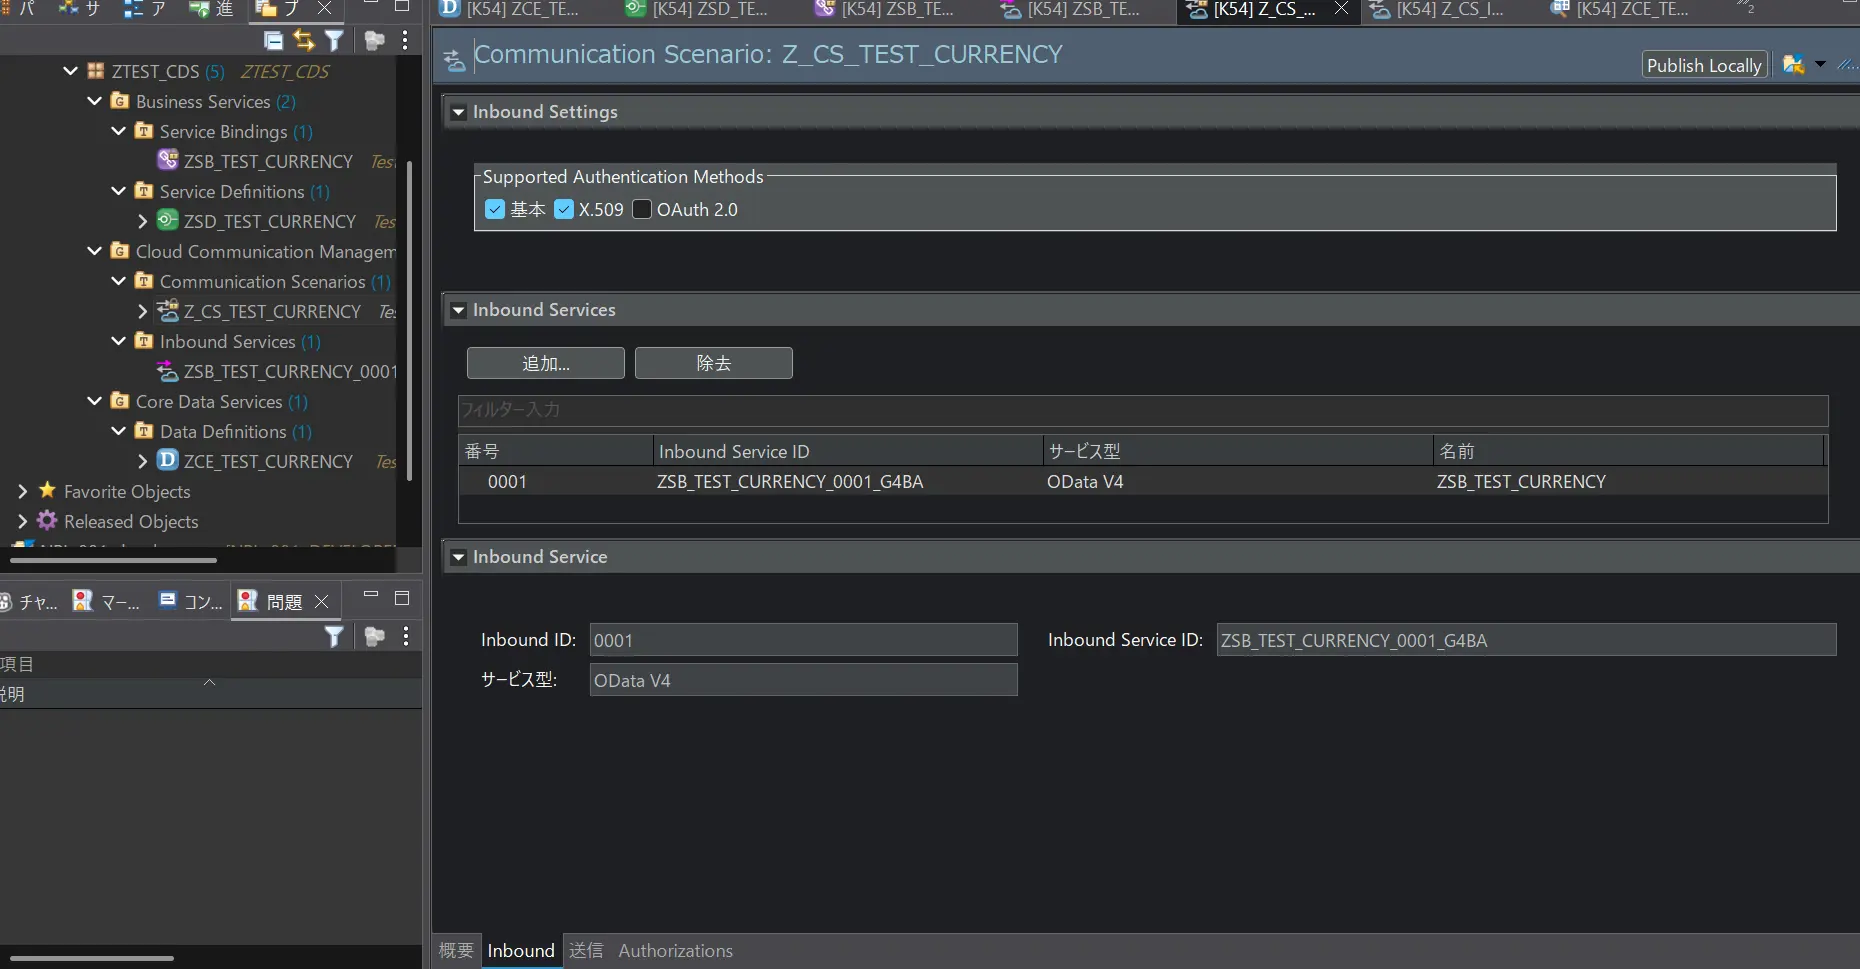This screenshot has height=969, width=1860.
Task: Click the Project Explorer horizontal scrollbar
Action: tap(114, 560)
